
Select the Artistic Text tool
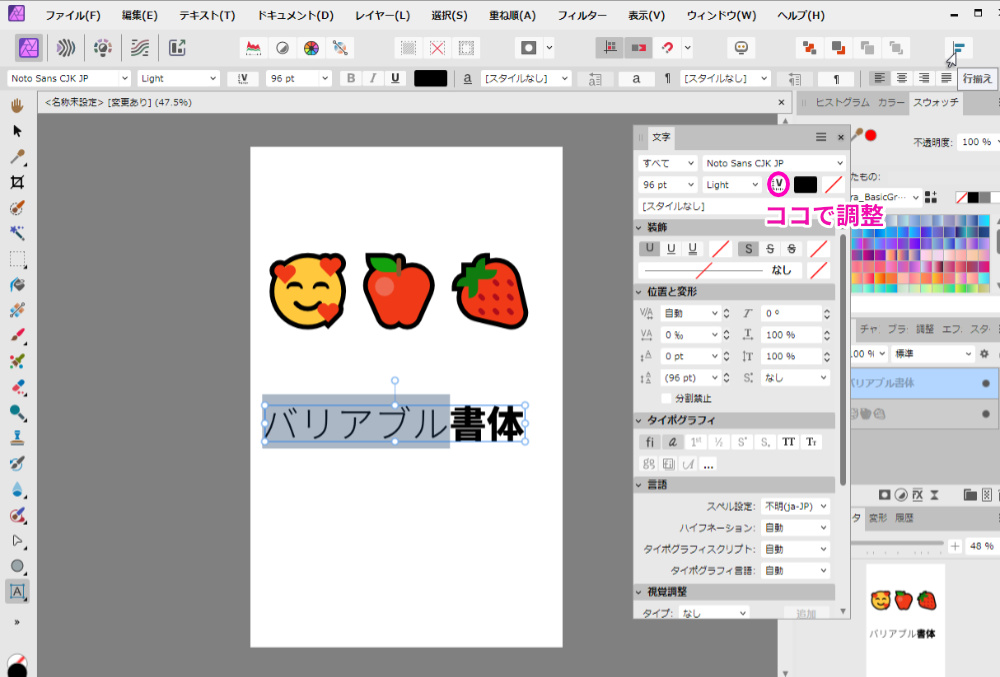click(x=17, y=591)
